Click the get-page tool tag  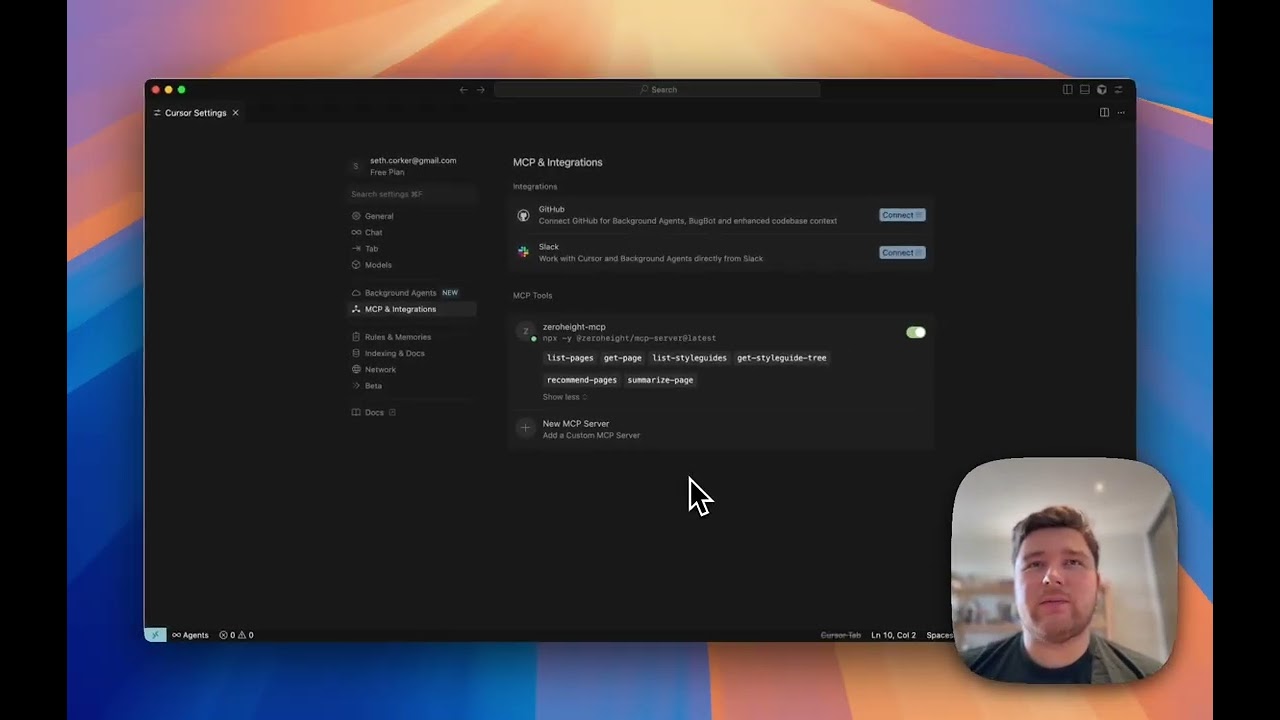point(622,358)
